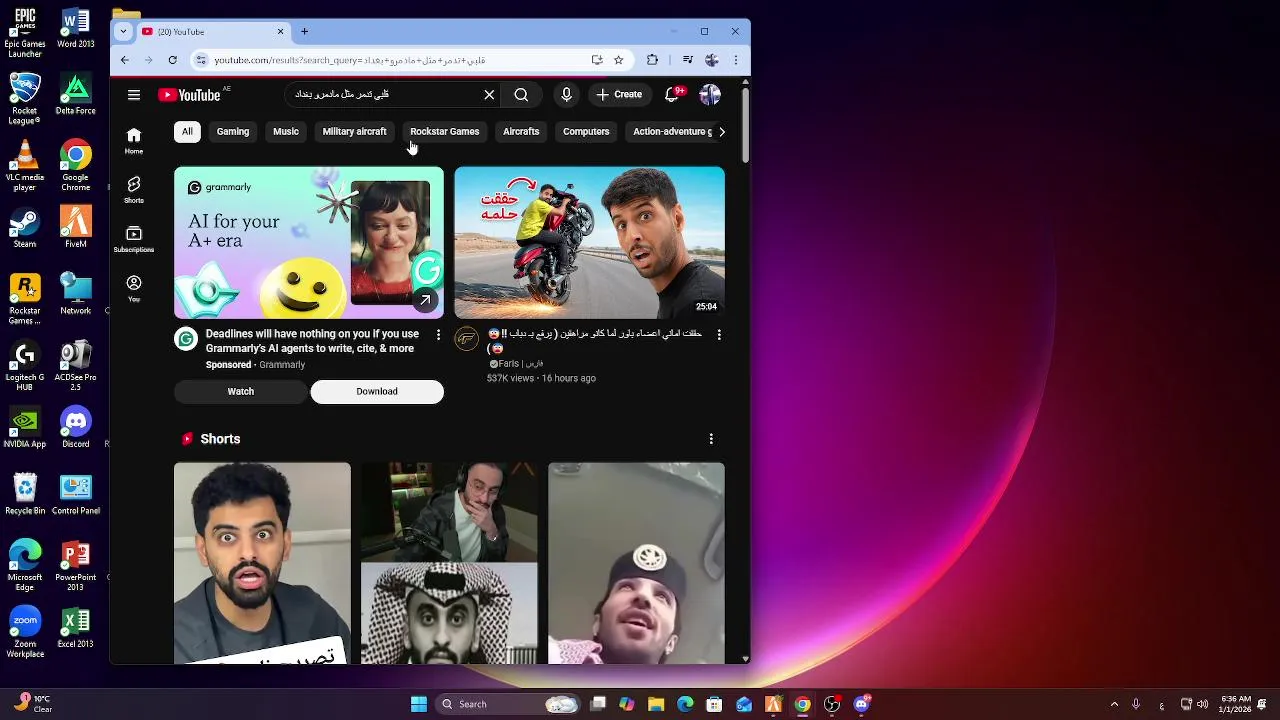
Task: Open Faris channel avatar icon
Action: coord(467,339)
